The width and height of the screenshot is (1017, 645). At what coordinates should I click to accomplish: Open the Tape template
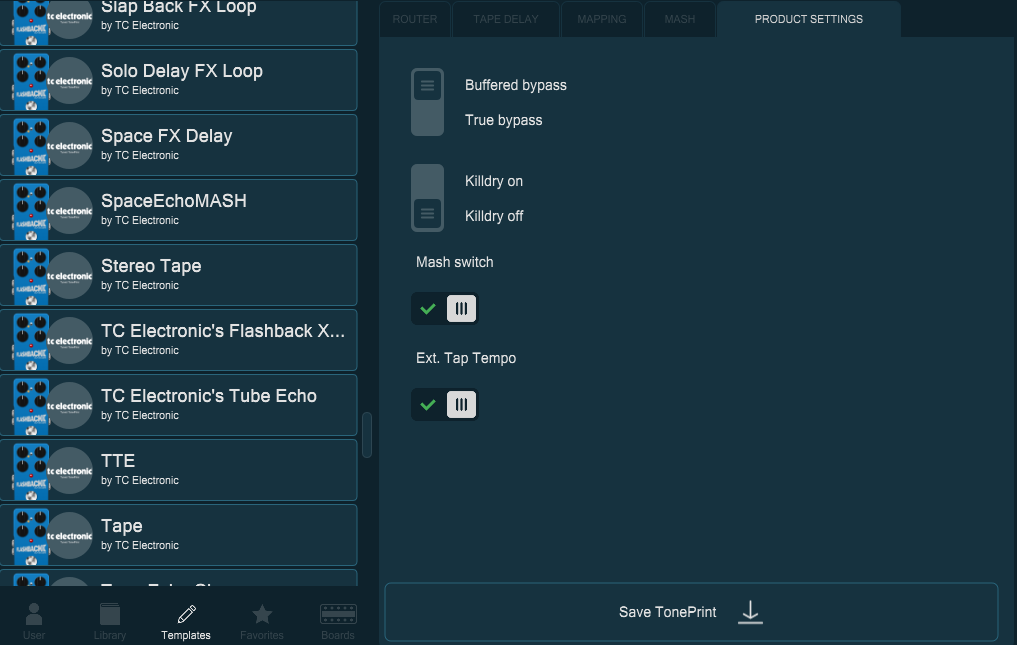tap(178, 535)
